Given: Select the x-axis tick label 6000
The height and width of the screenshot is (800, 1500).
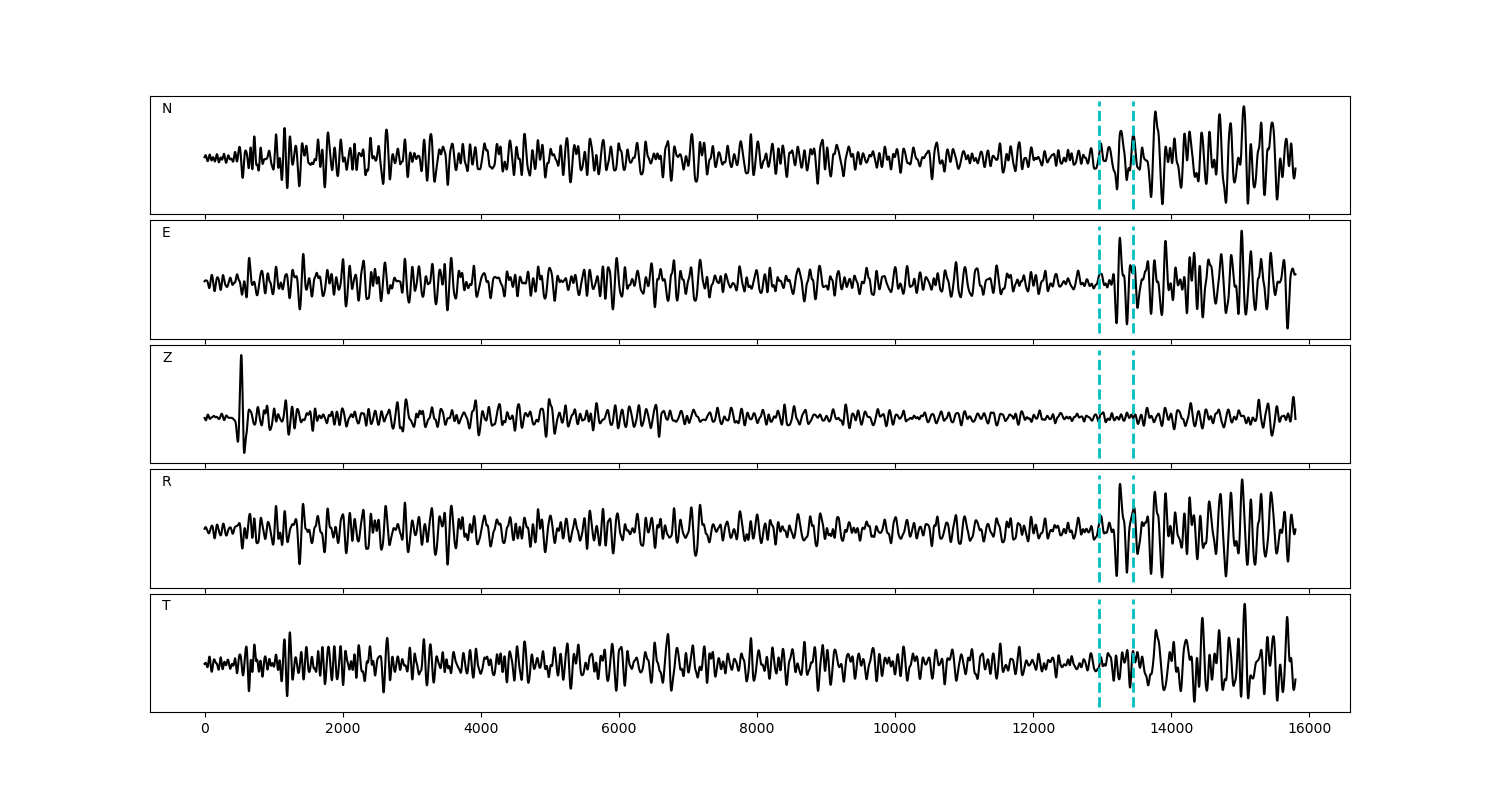Looking at the screenshot, I should (619, 729).
